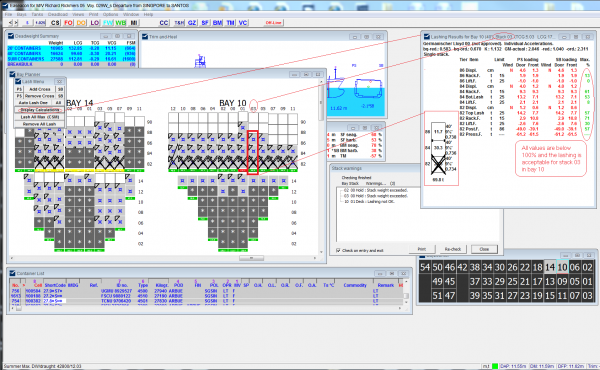The width and height of the screenshot is (600, 370).
Task: Select the CC toolbar icon
Action: [164, 23]
